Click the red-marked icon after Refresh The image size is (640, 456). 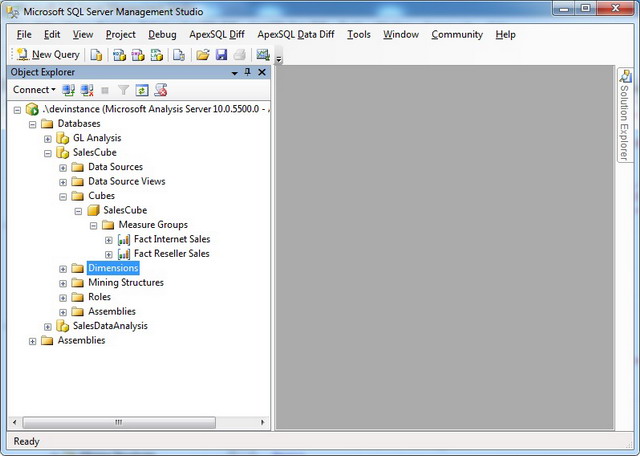pyautogui.click(x=161, y=90)
